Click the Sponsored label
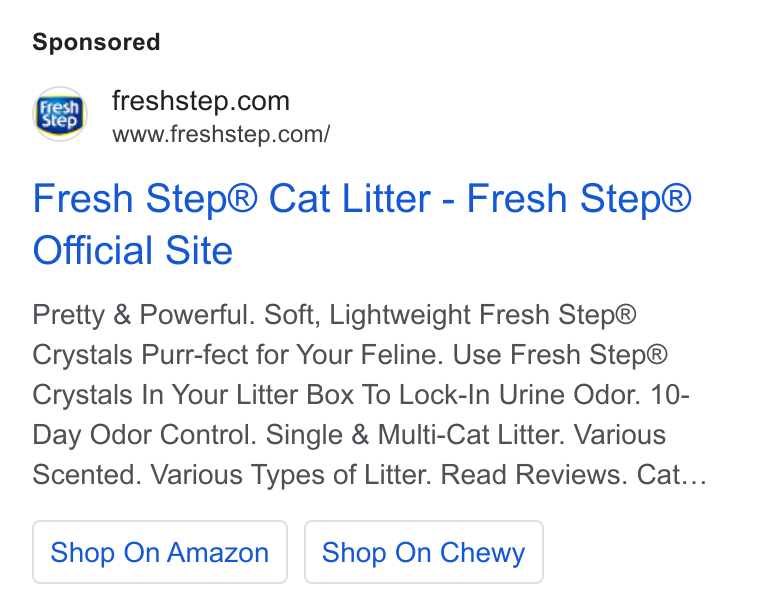This screenshot has width=760, height=616. coord(96,42)
